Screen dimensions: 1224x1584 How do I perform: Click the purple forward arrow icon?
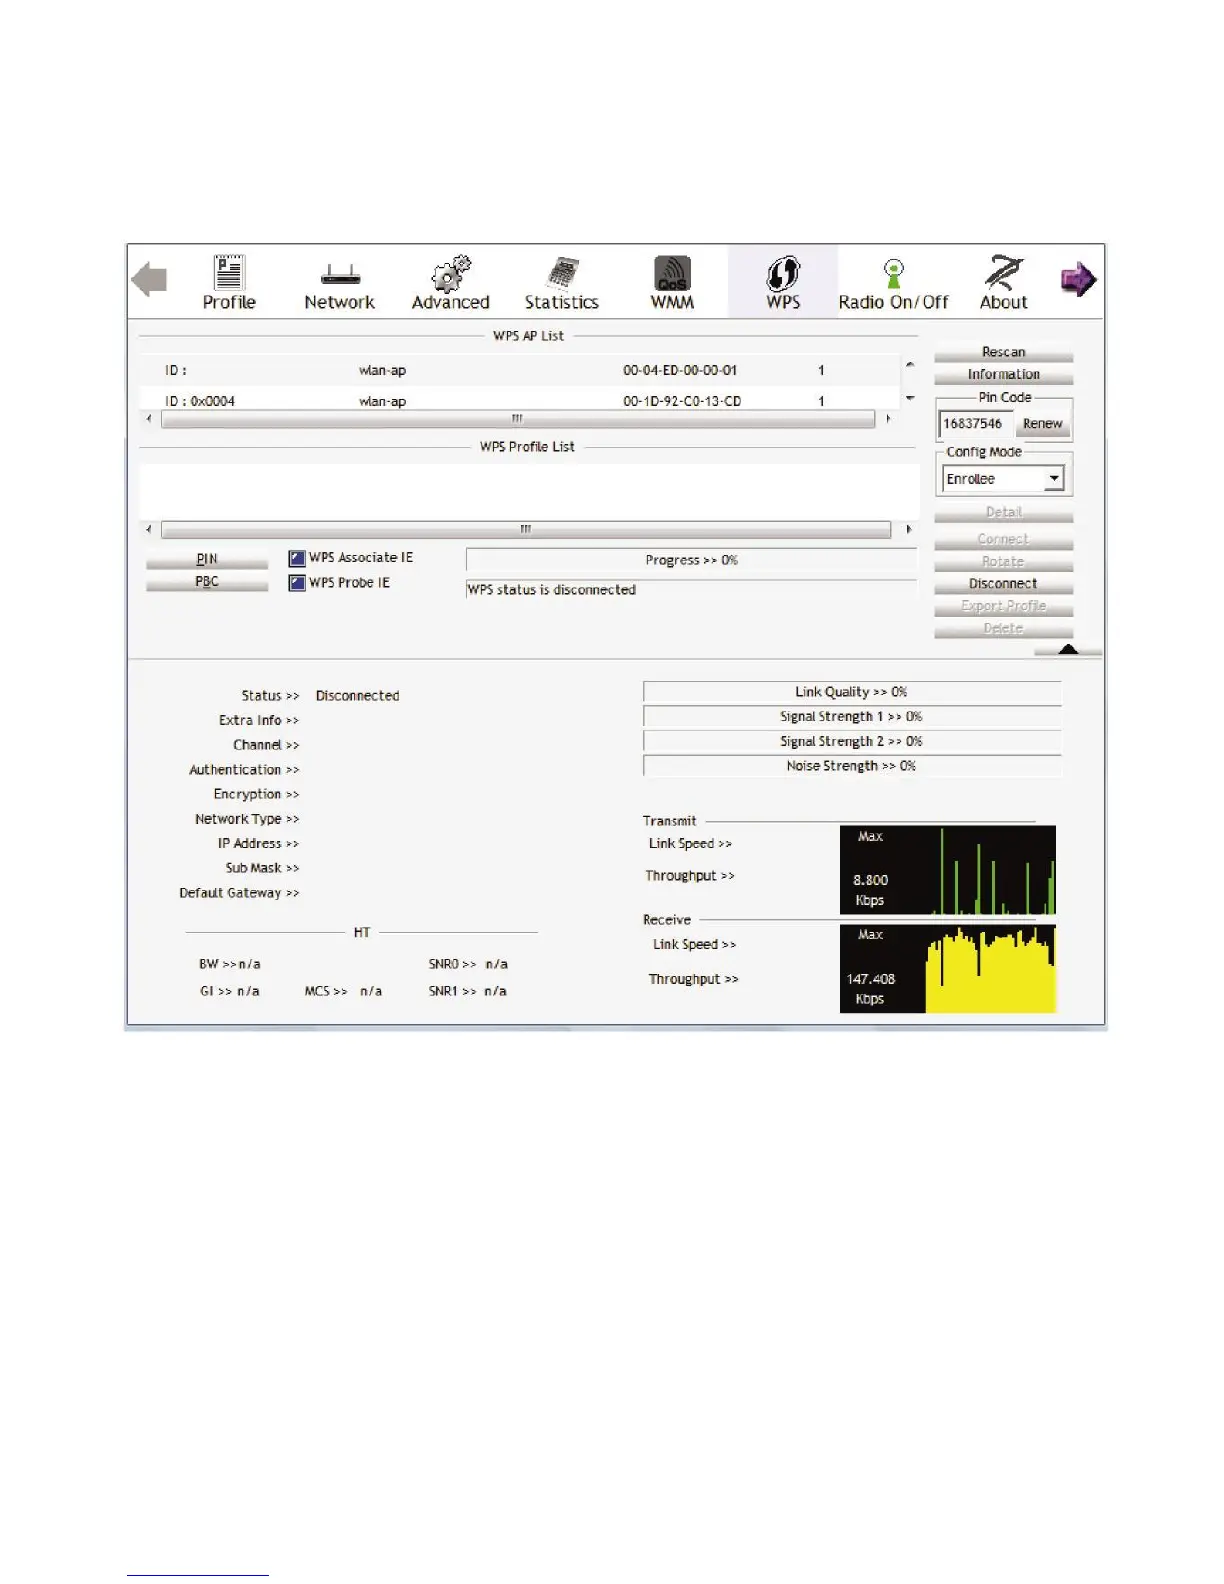point(1078,279)
